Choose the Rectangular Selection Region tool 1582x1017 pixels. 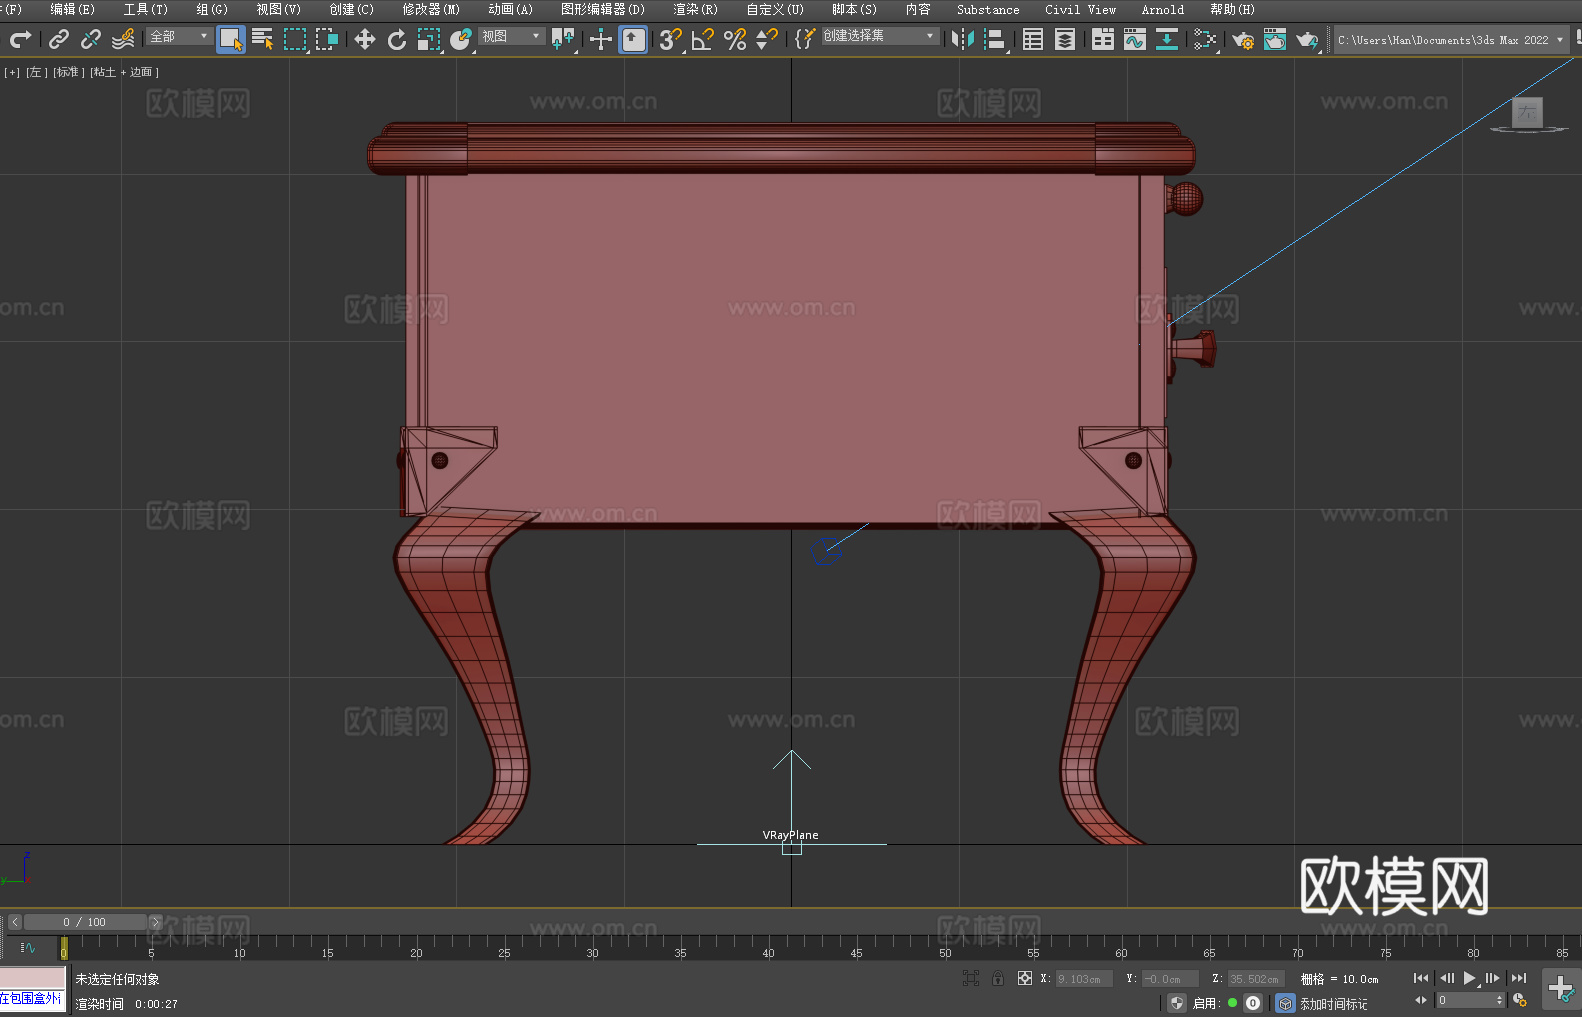[295, 39]
